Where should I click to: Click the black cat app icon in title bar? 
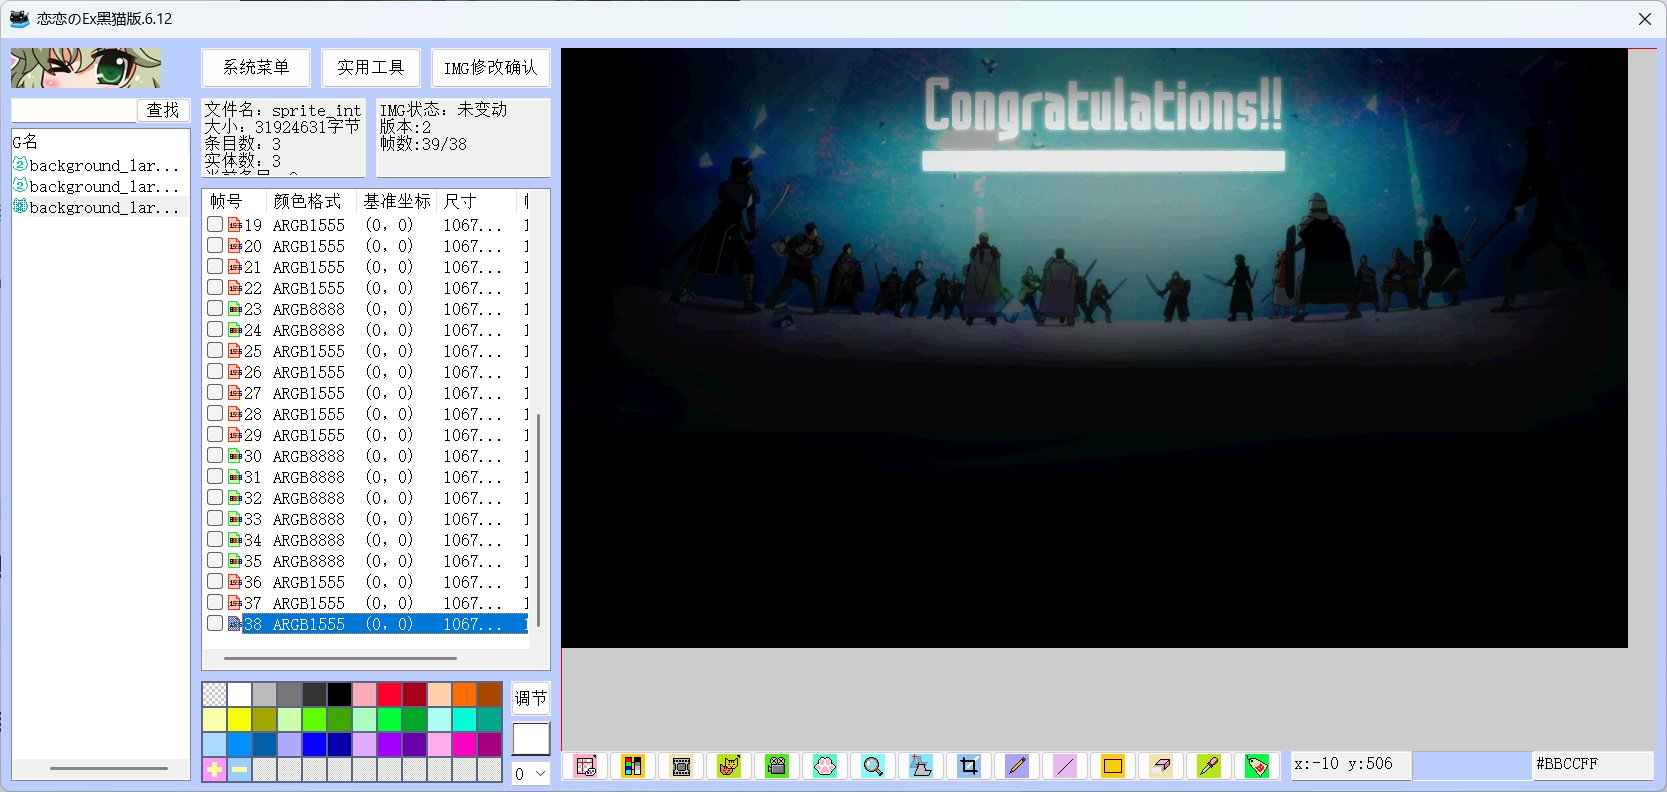point(19,18)
